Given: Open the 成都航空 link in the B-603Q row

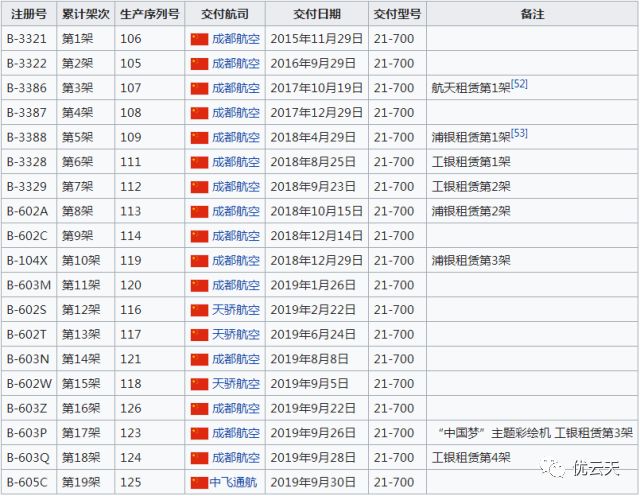Looking at the screenshot, I should coord(235,458).
